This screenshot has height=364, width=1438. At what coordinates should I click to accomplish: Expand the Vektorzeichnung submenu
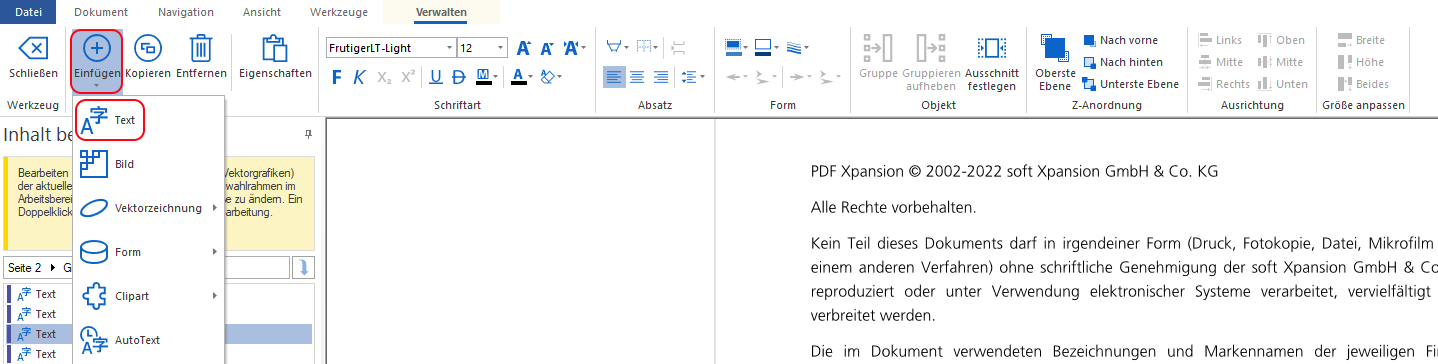coord(148,208)
